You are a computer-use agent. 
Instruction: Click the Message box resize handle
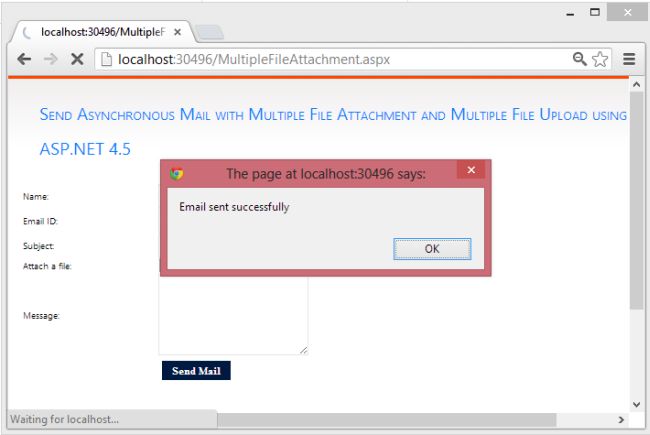[x=304, y=350]
